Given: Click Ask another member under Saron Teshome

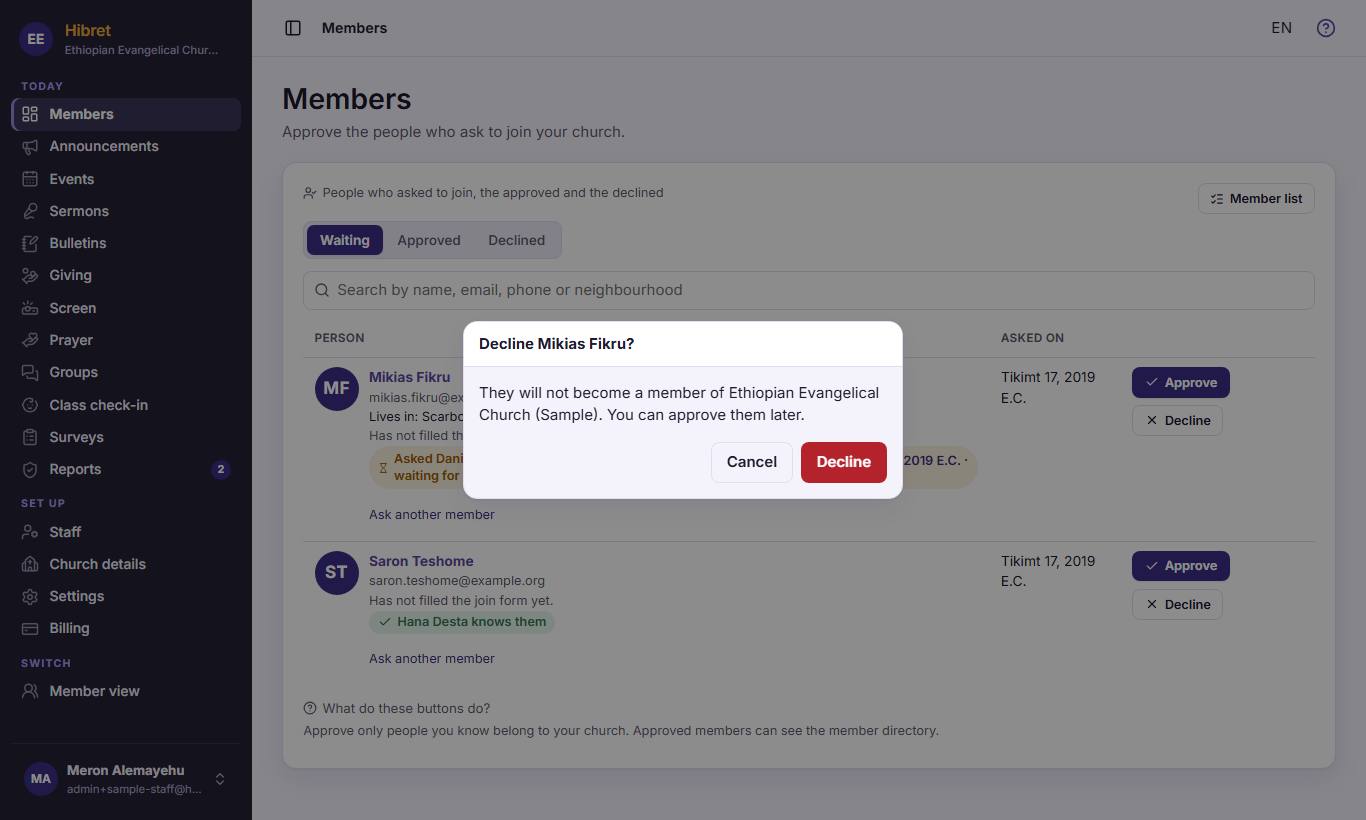Looking at the screenshot, I should click(x=432, y=658).
